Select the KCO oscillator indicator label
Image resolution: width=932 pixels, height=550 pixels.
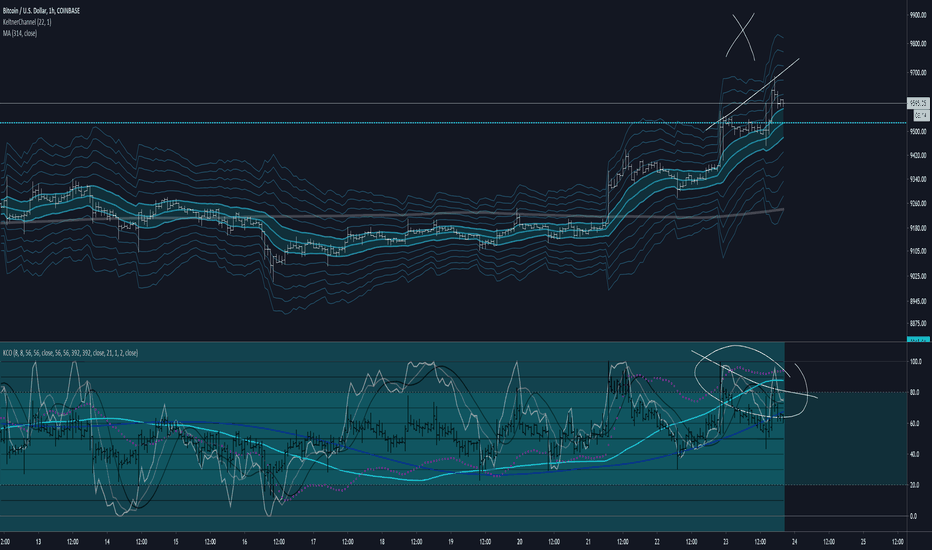tap(70, 353)
